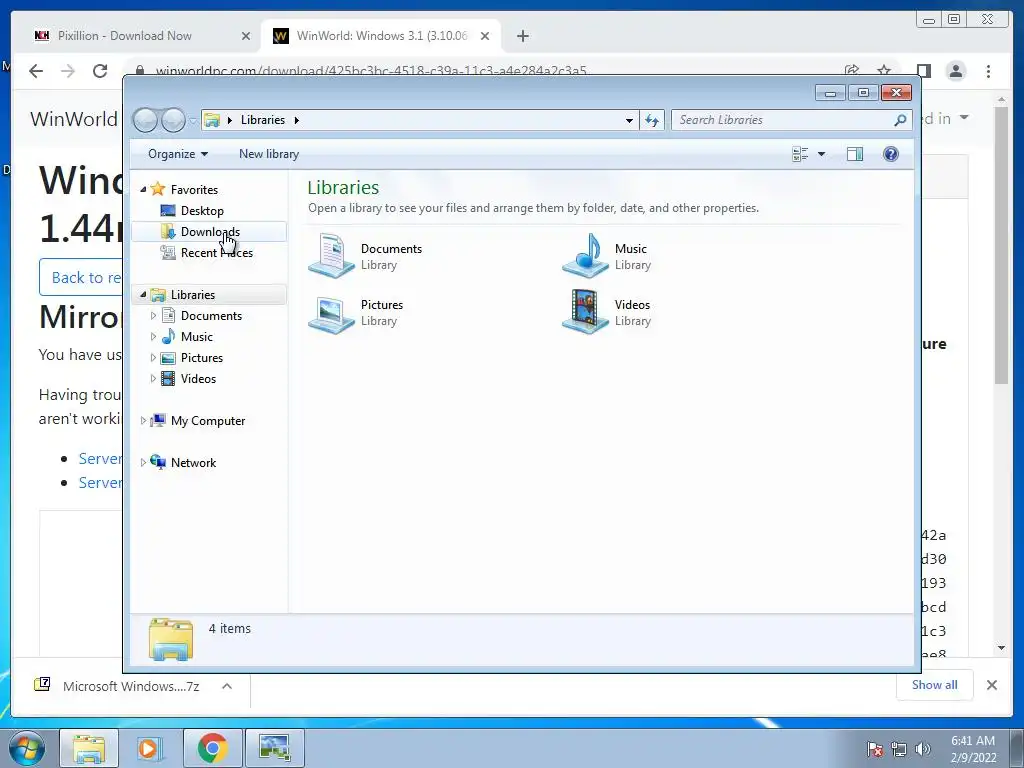Click the Libraries folder icon in address bar

pyautogui.click(x=212, y=120)
